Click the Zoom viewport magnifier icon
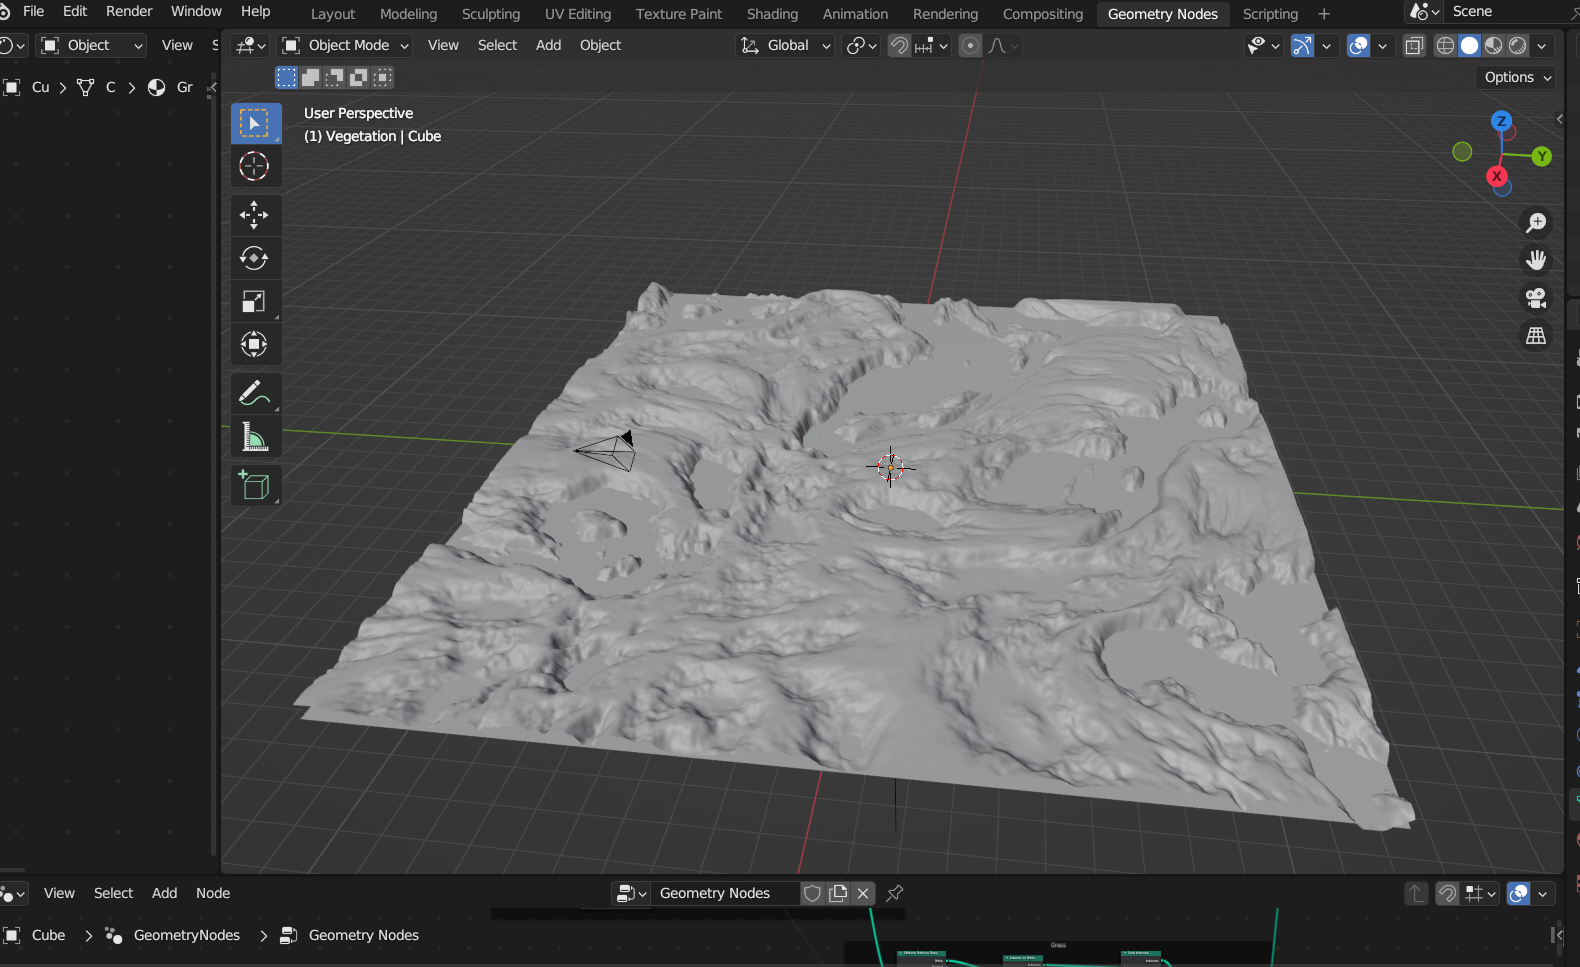1580x967 pixels. pos(1536,222)
